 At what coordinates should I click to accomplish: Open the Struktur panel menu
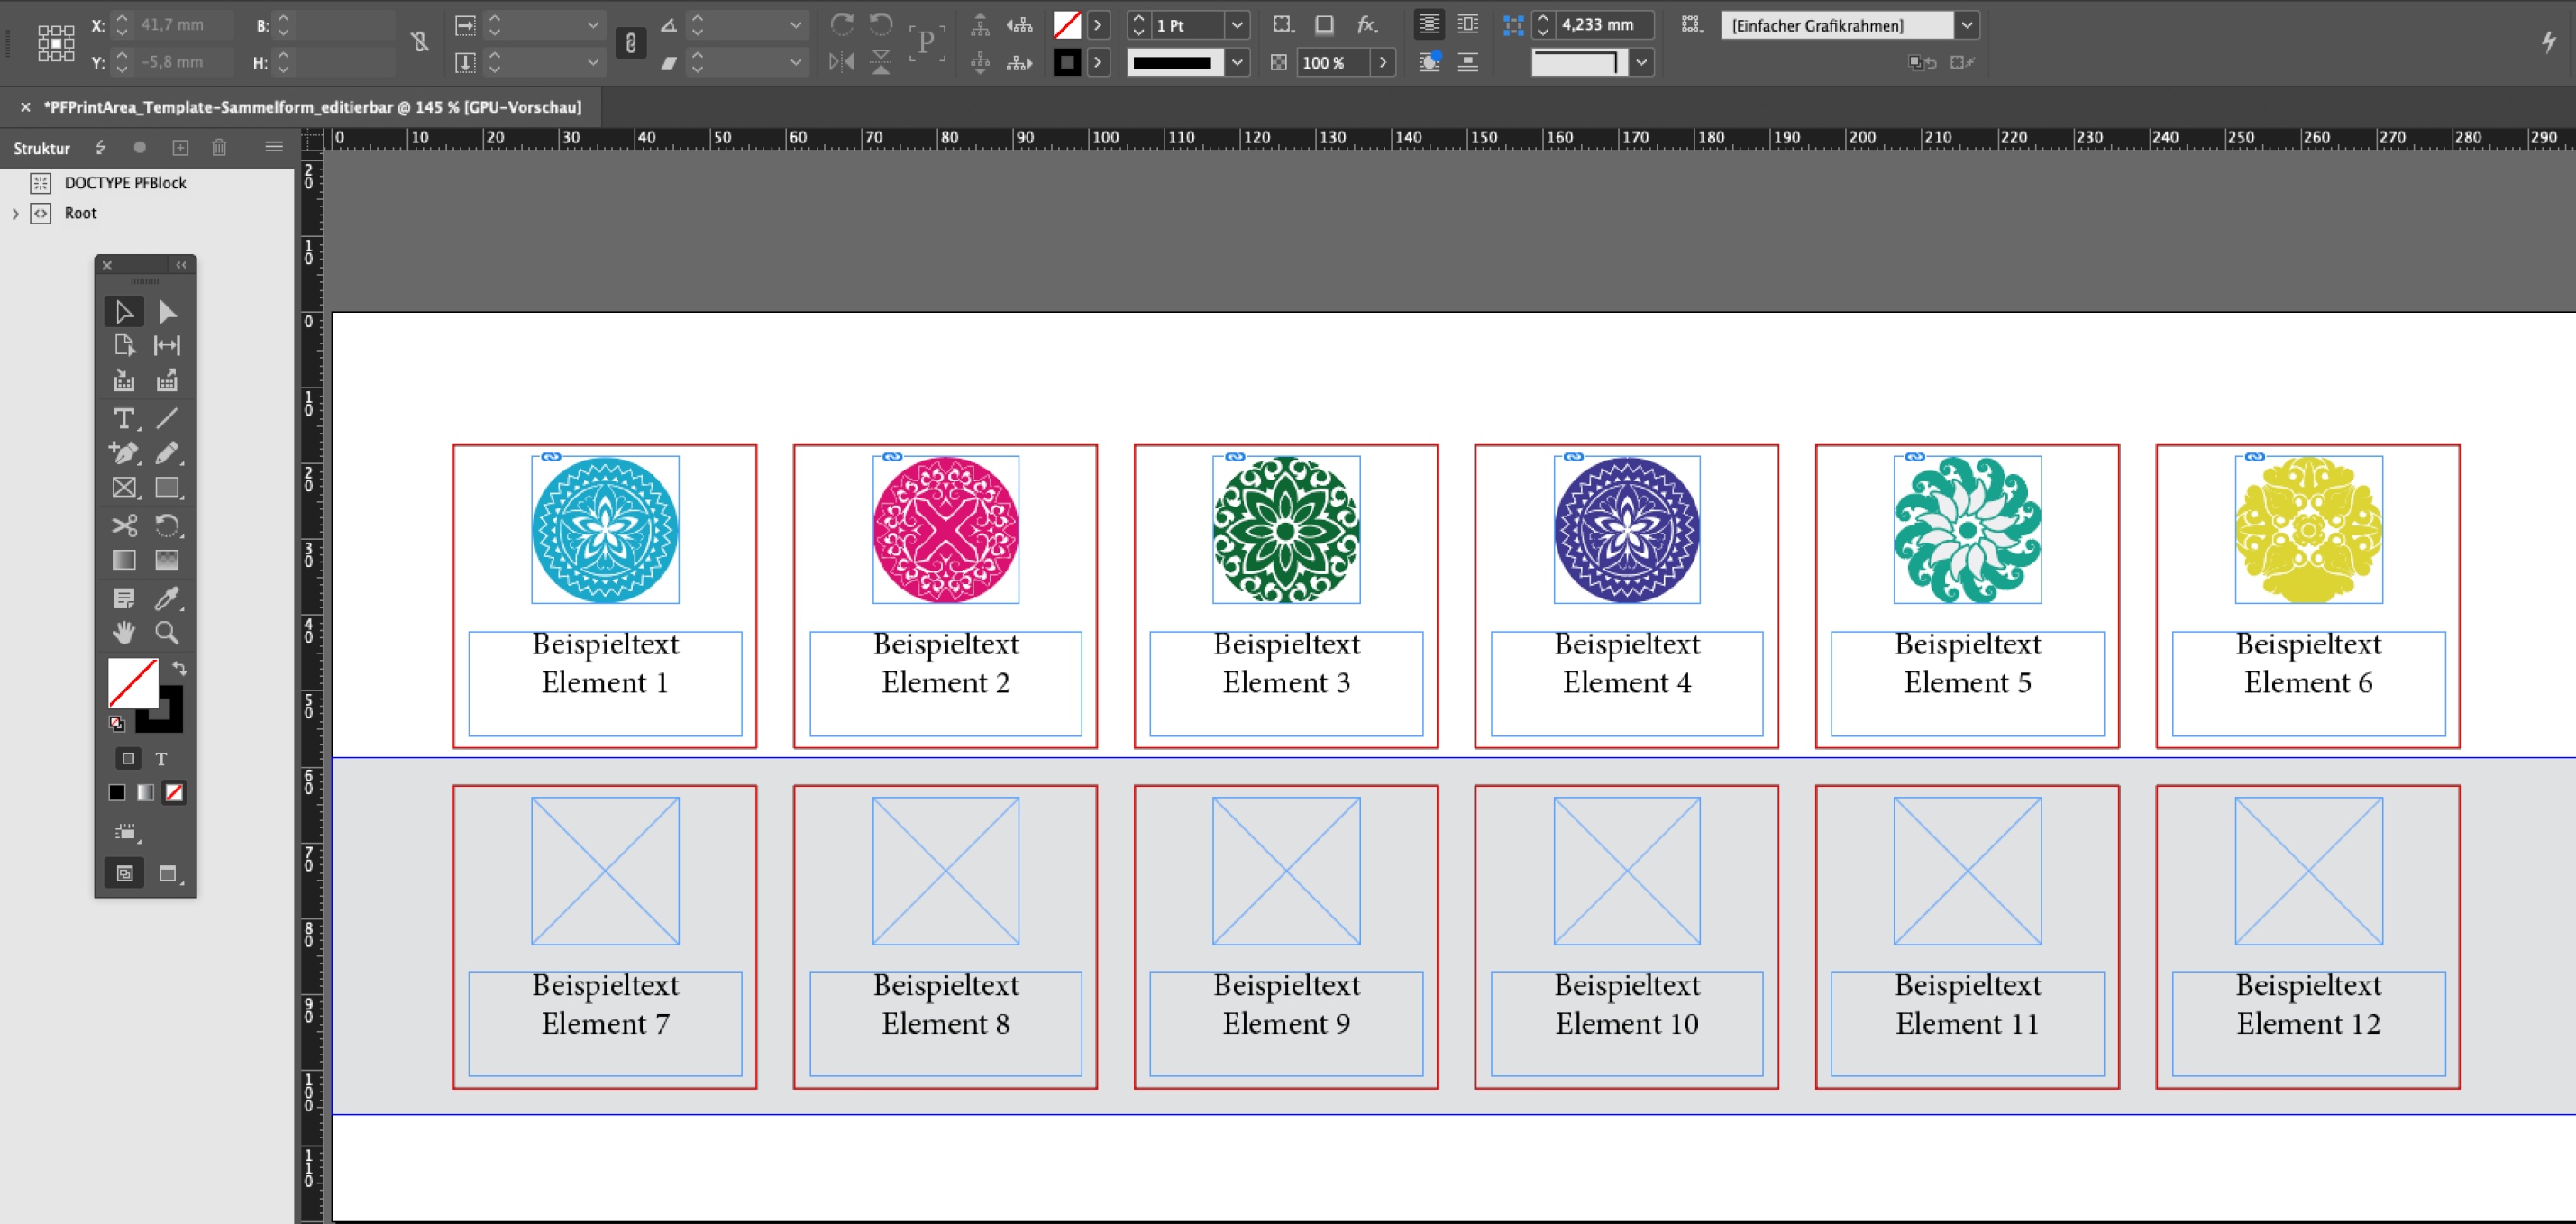coord(274,147)
